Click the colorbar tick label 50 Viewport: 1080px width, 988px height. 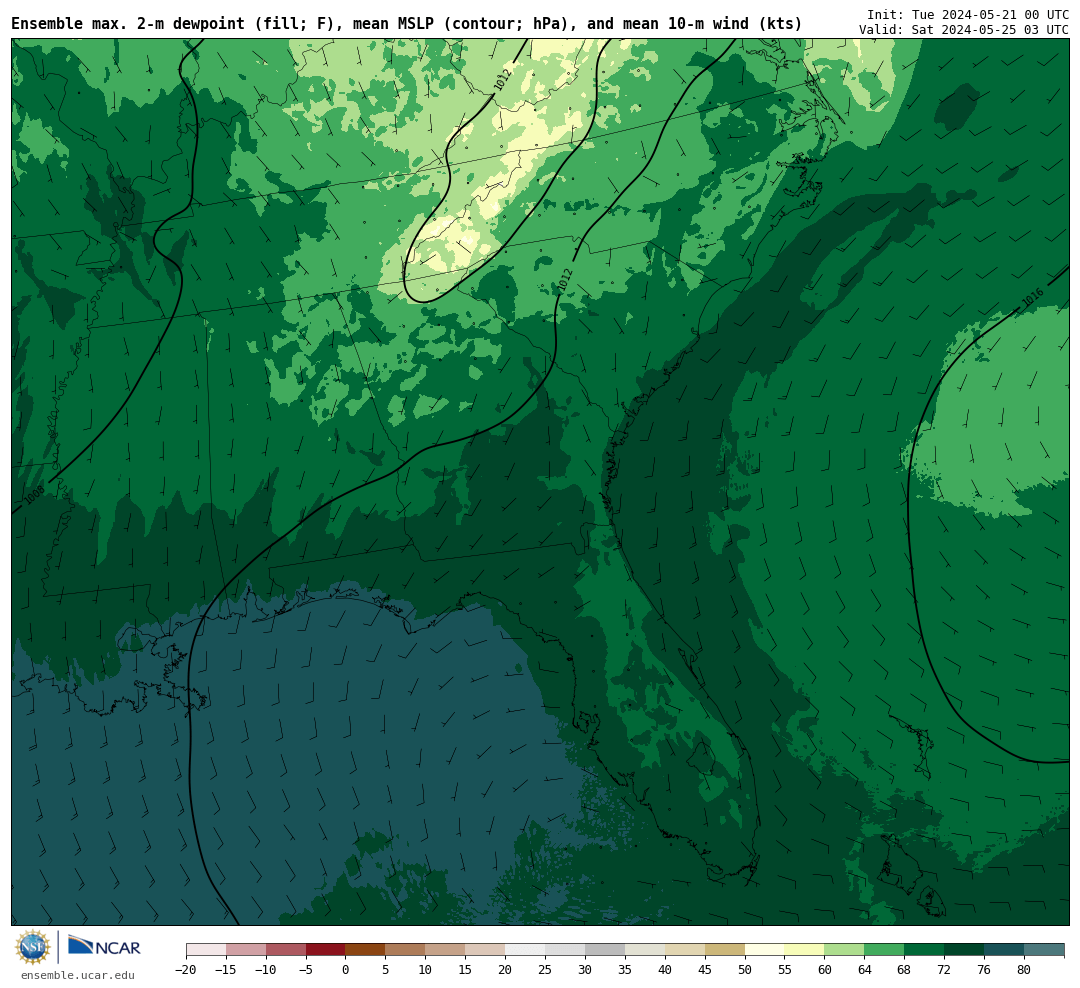click(745, 970)
